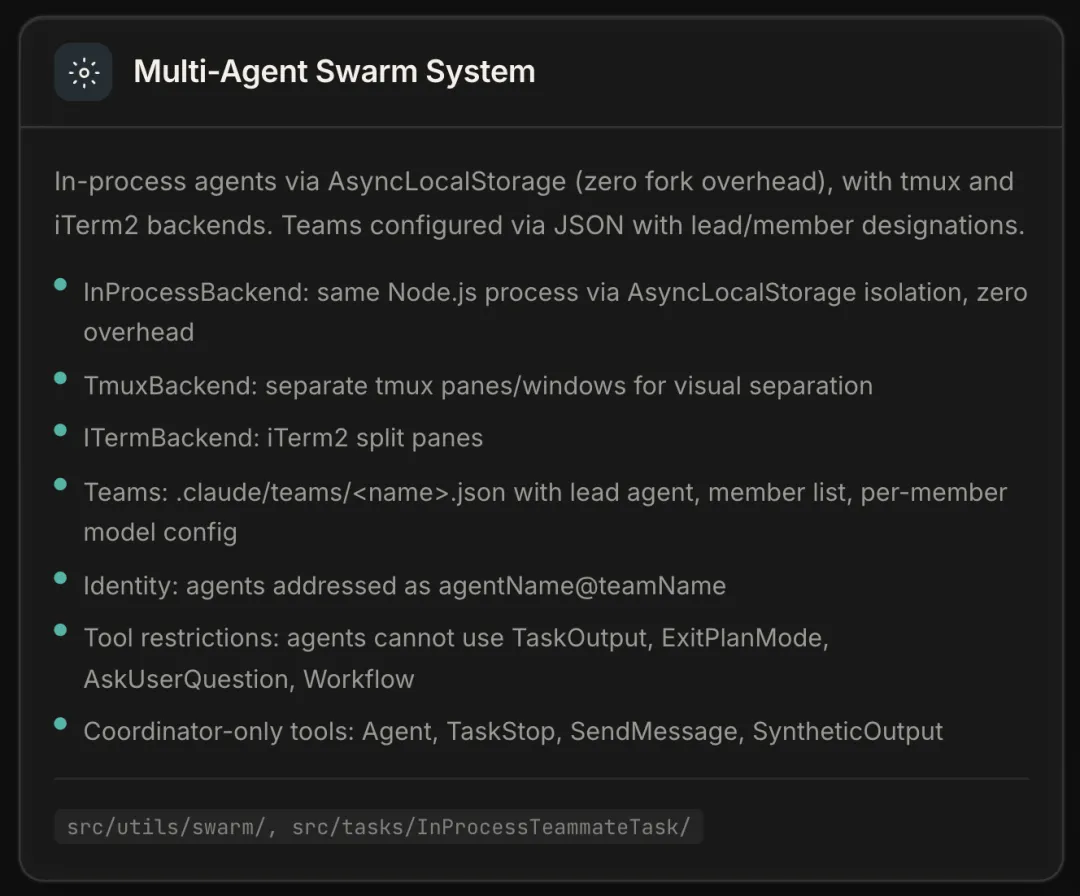Click the In-process agents description paragraph

pyautogui.click(x=539, y=203)
